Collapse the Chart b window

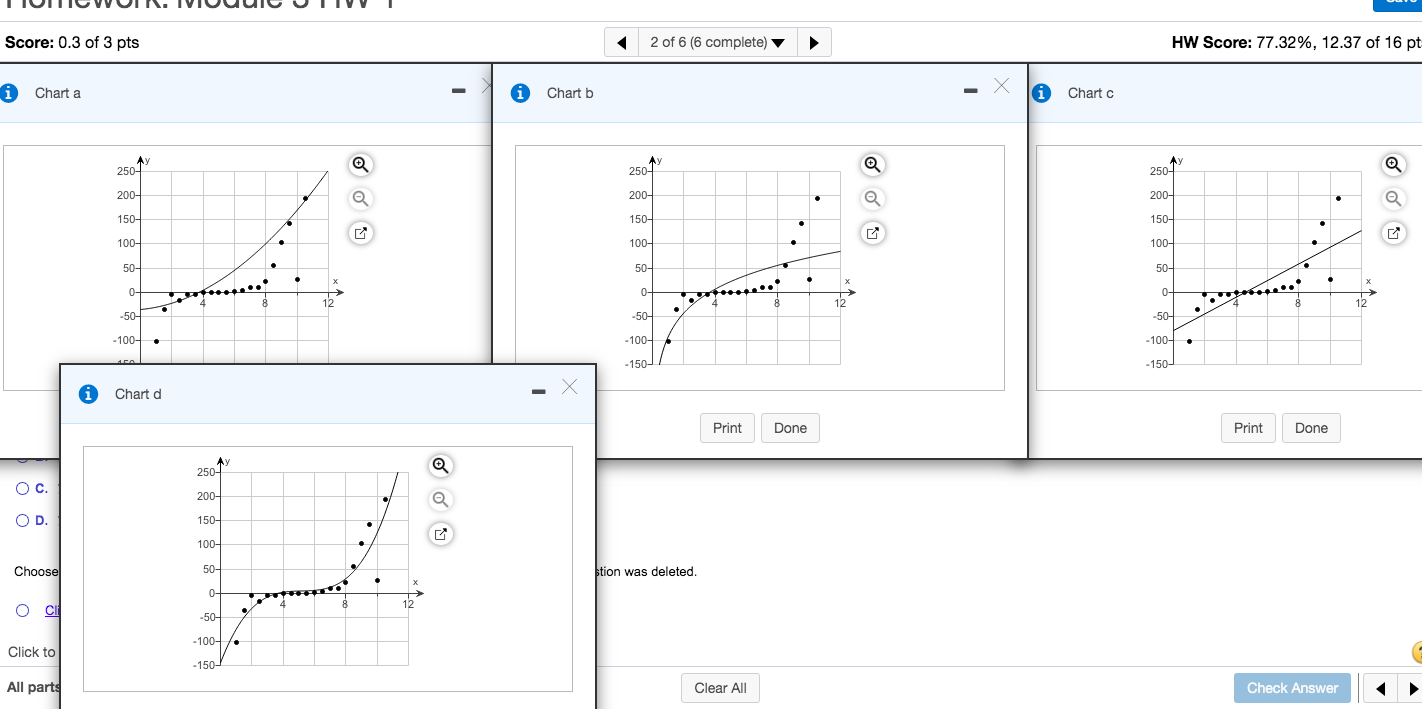pyautogui.click(x=969, y=89)
